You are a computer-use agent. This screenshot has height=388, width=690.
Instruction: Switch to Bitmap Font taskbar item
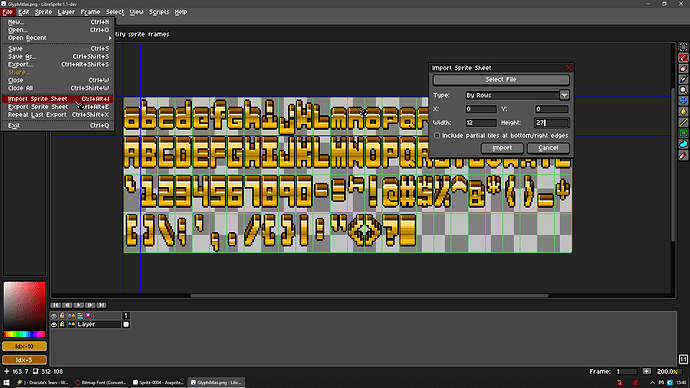point(101,383)
